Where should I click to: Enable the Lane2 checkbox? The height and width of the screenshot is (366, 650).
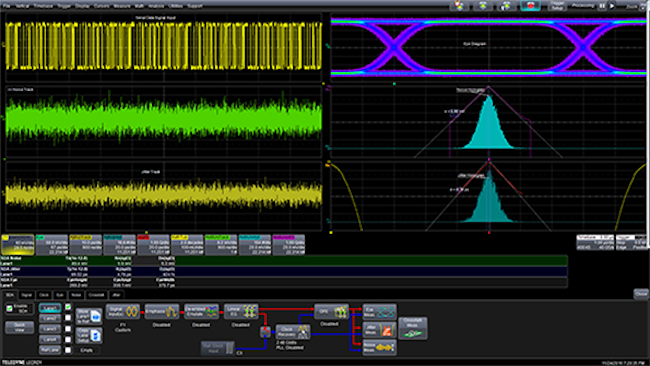(68, 318)
